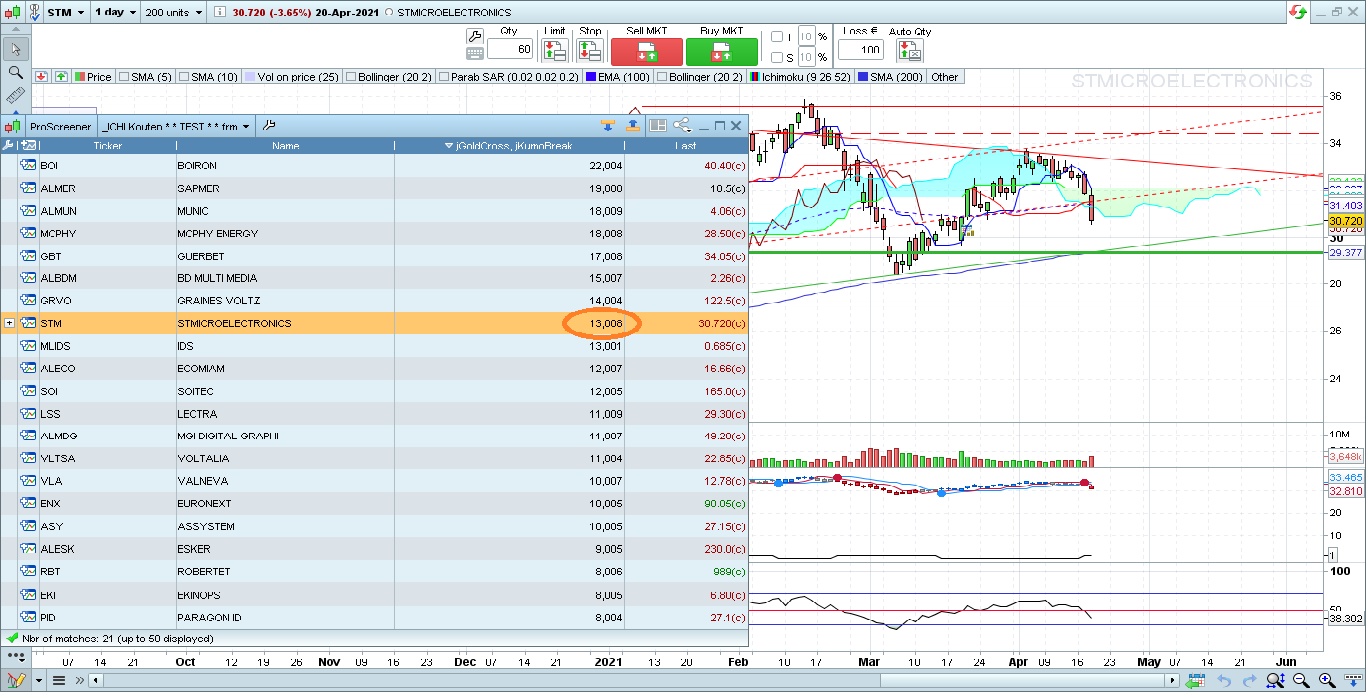Click screener upload arrow icon
This screenshot has height=698, width=1368.
pyautogui.click(x=632, y=126)
